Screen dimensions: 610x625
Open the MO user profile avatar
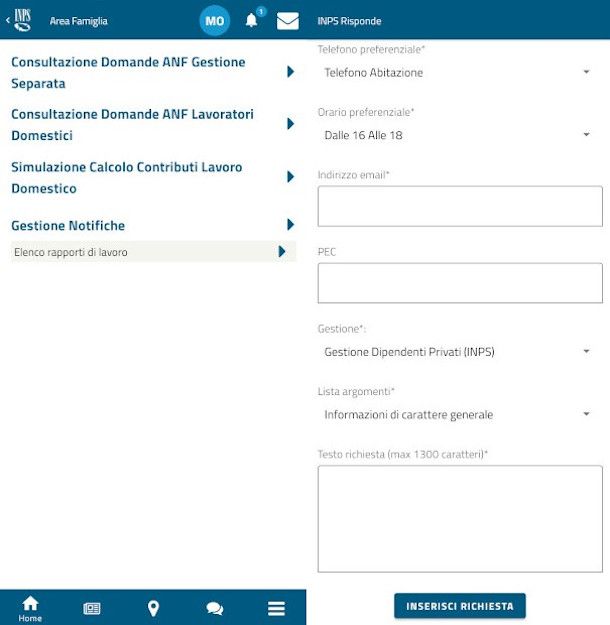click(214, 20)
